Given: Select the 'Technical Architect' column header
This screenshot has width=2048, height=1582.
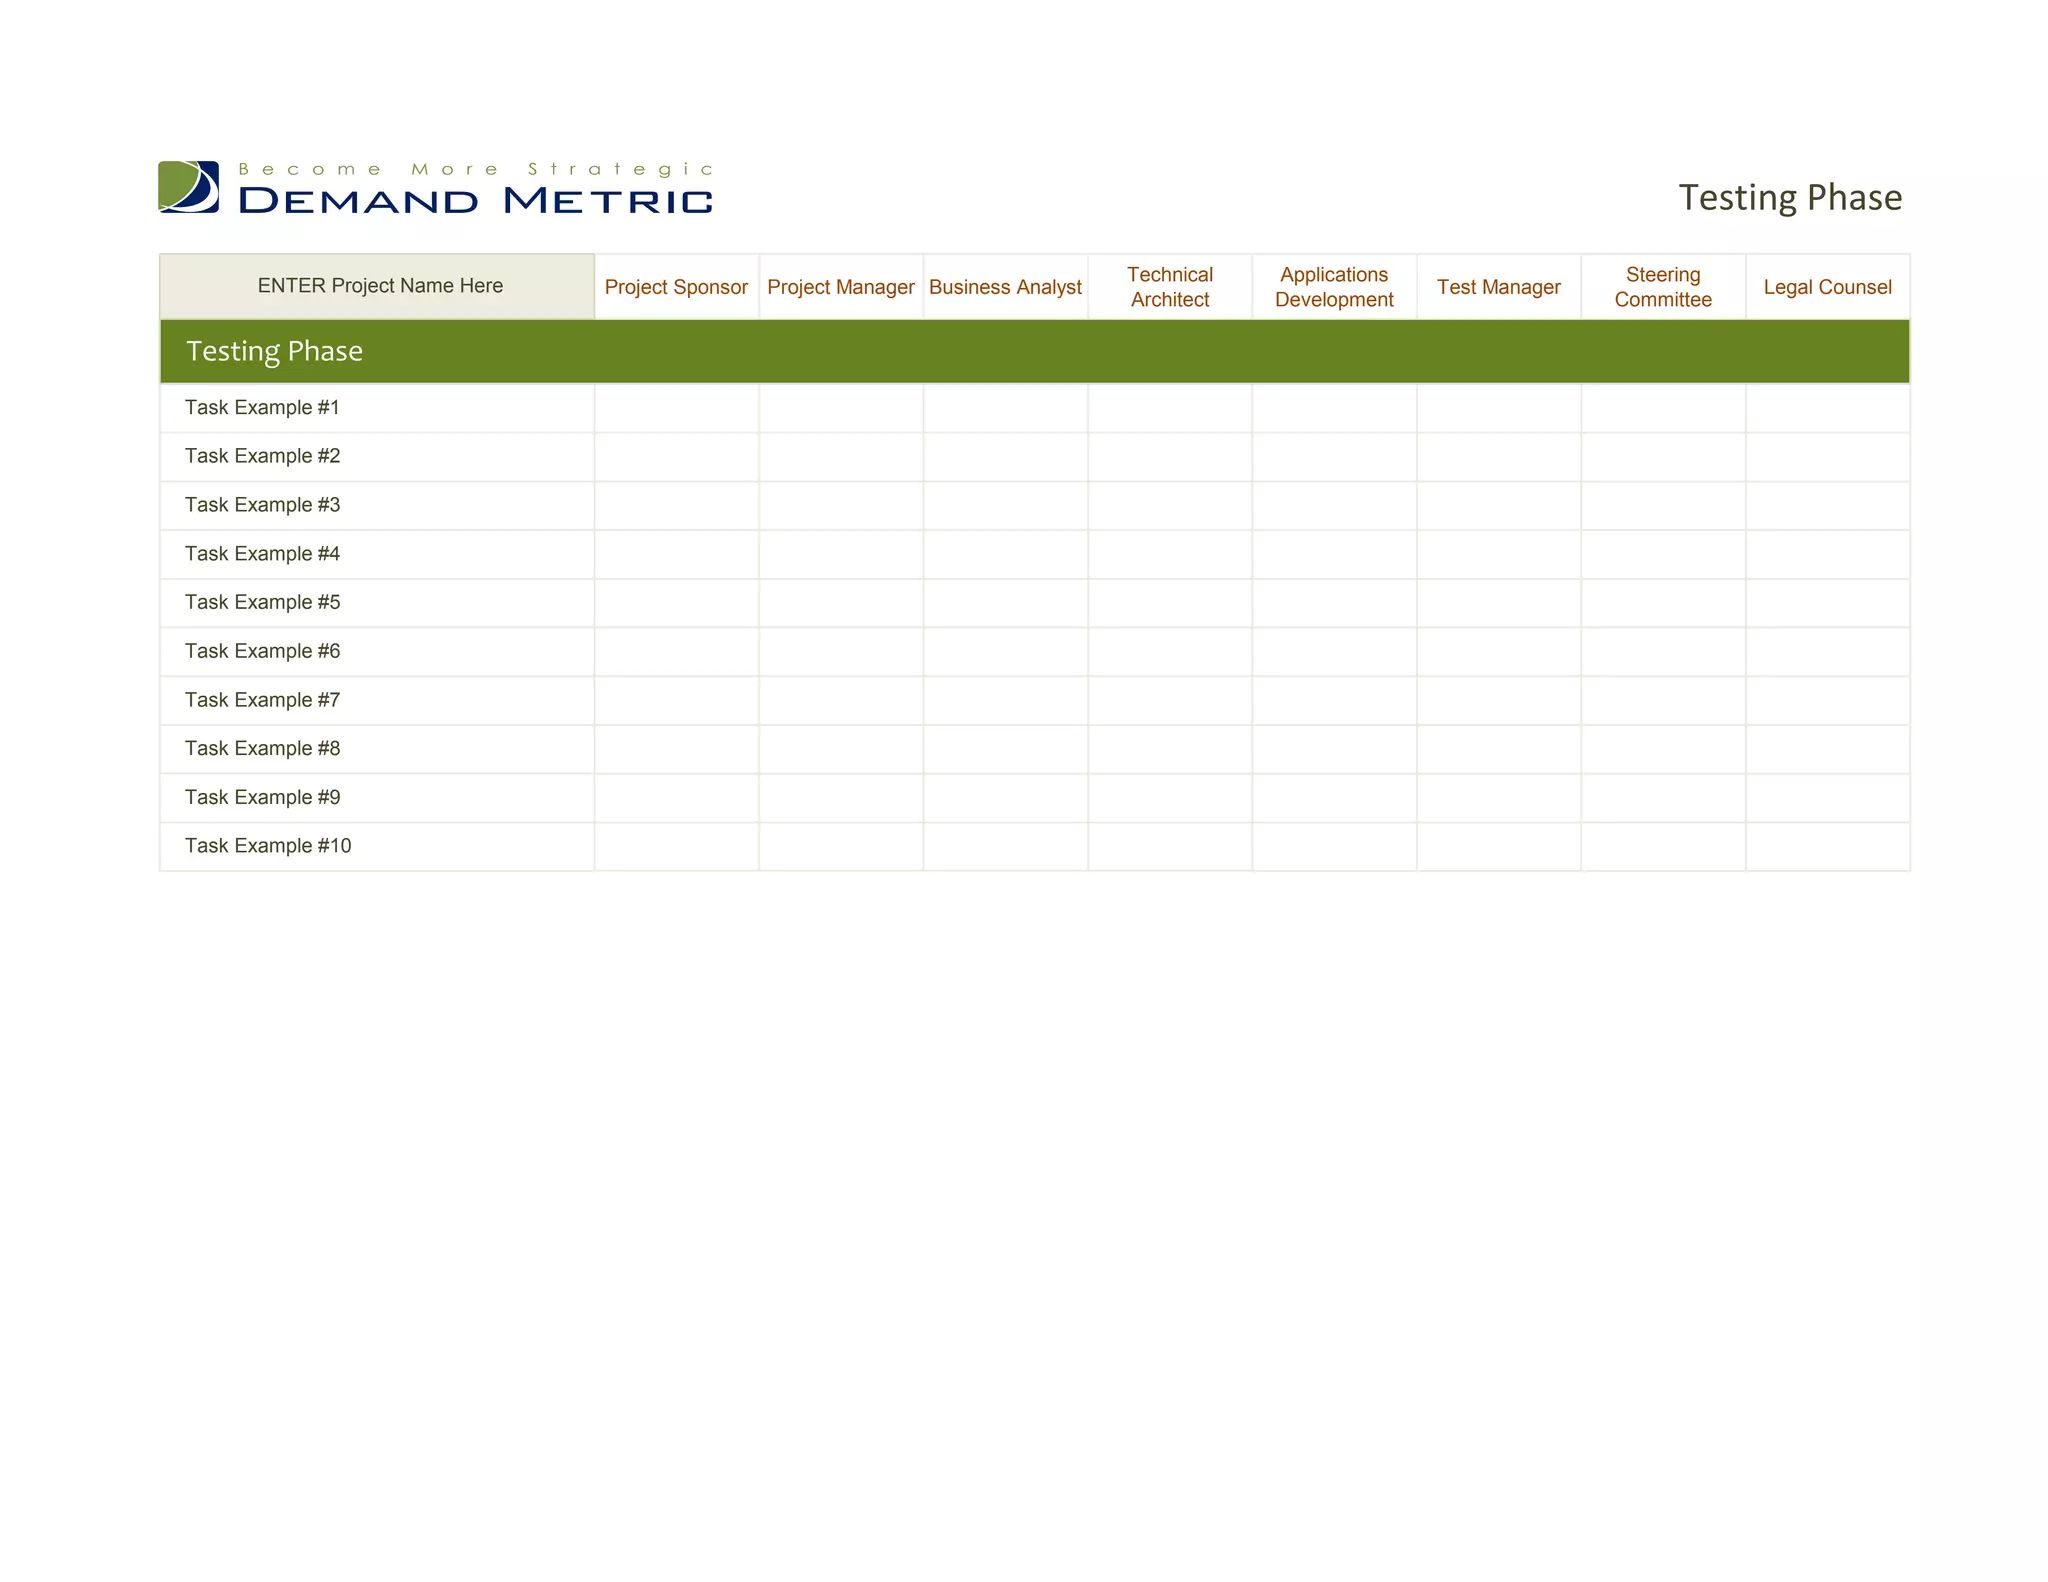Looking at the screenshot, I should pyautogui.click(x=1170, y=287).
